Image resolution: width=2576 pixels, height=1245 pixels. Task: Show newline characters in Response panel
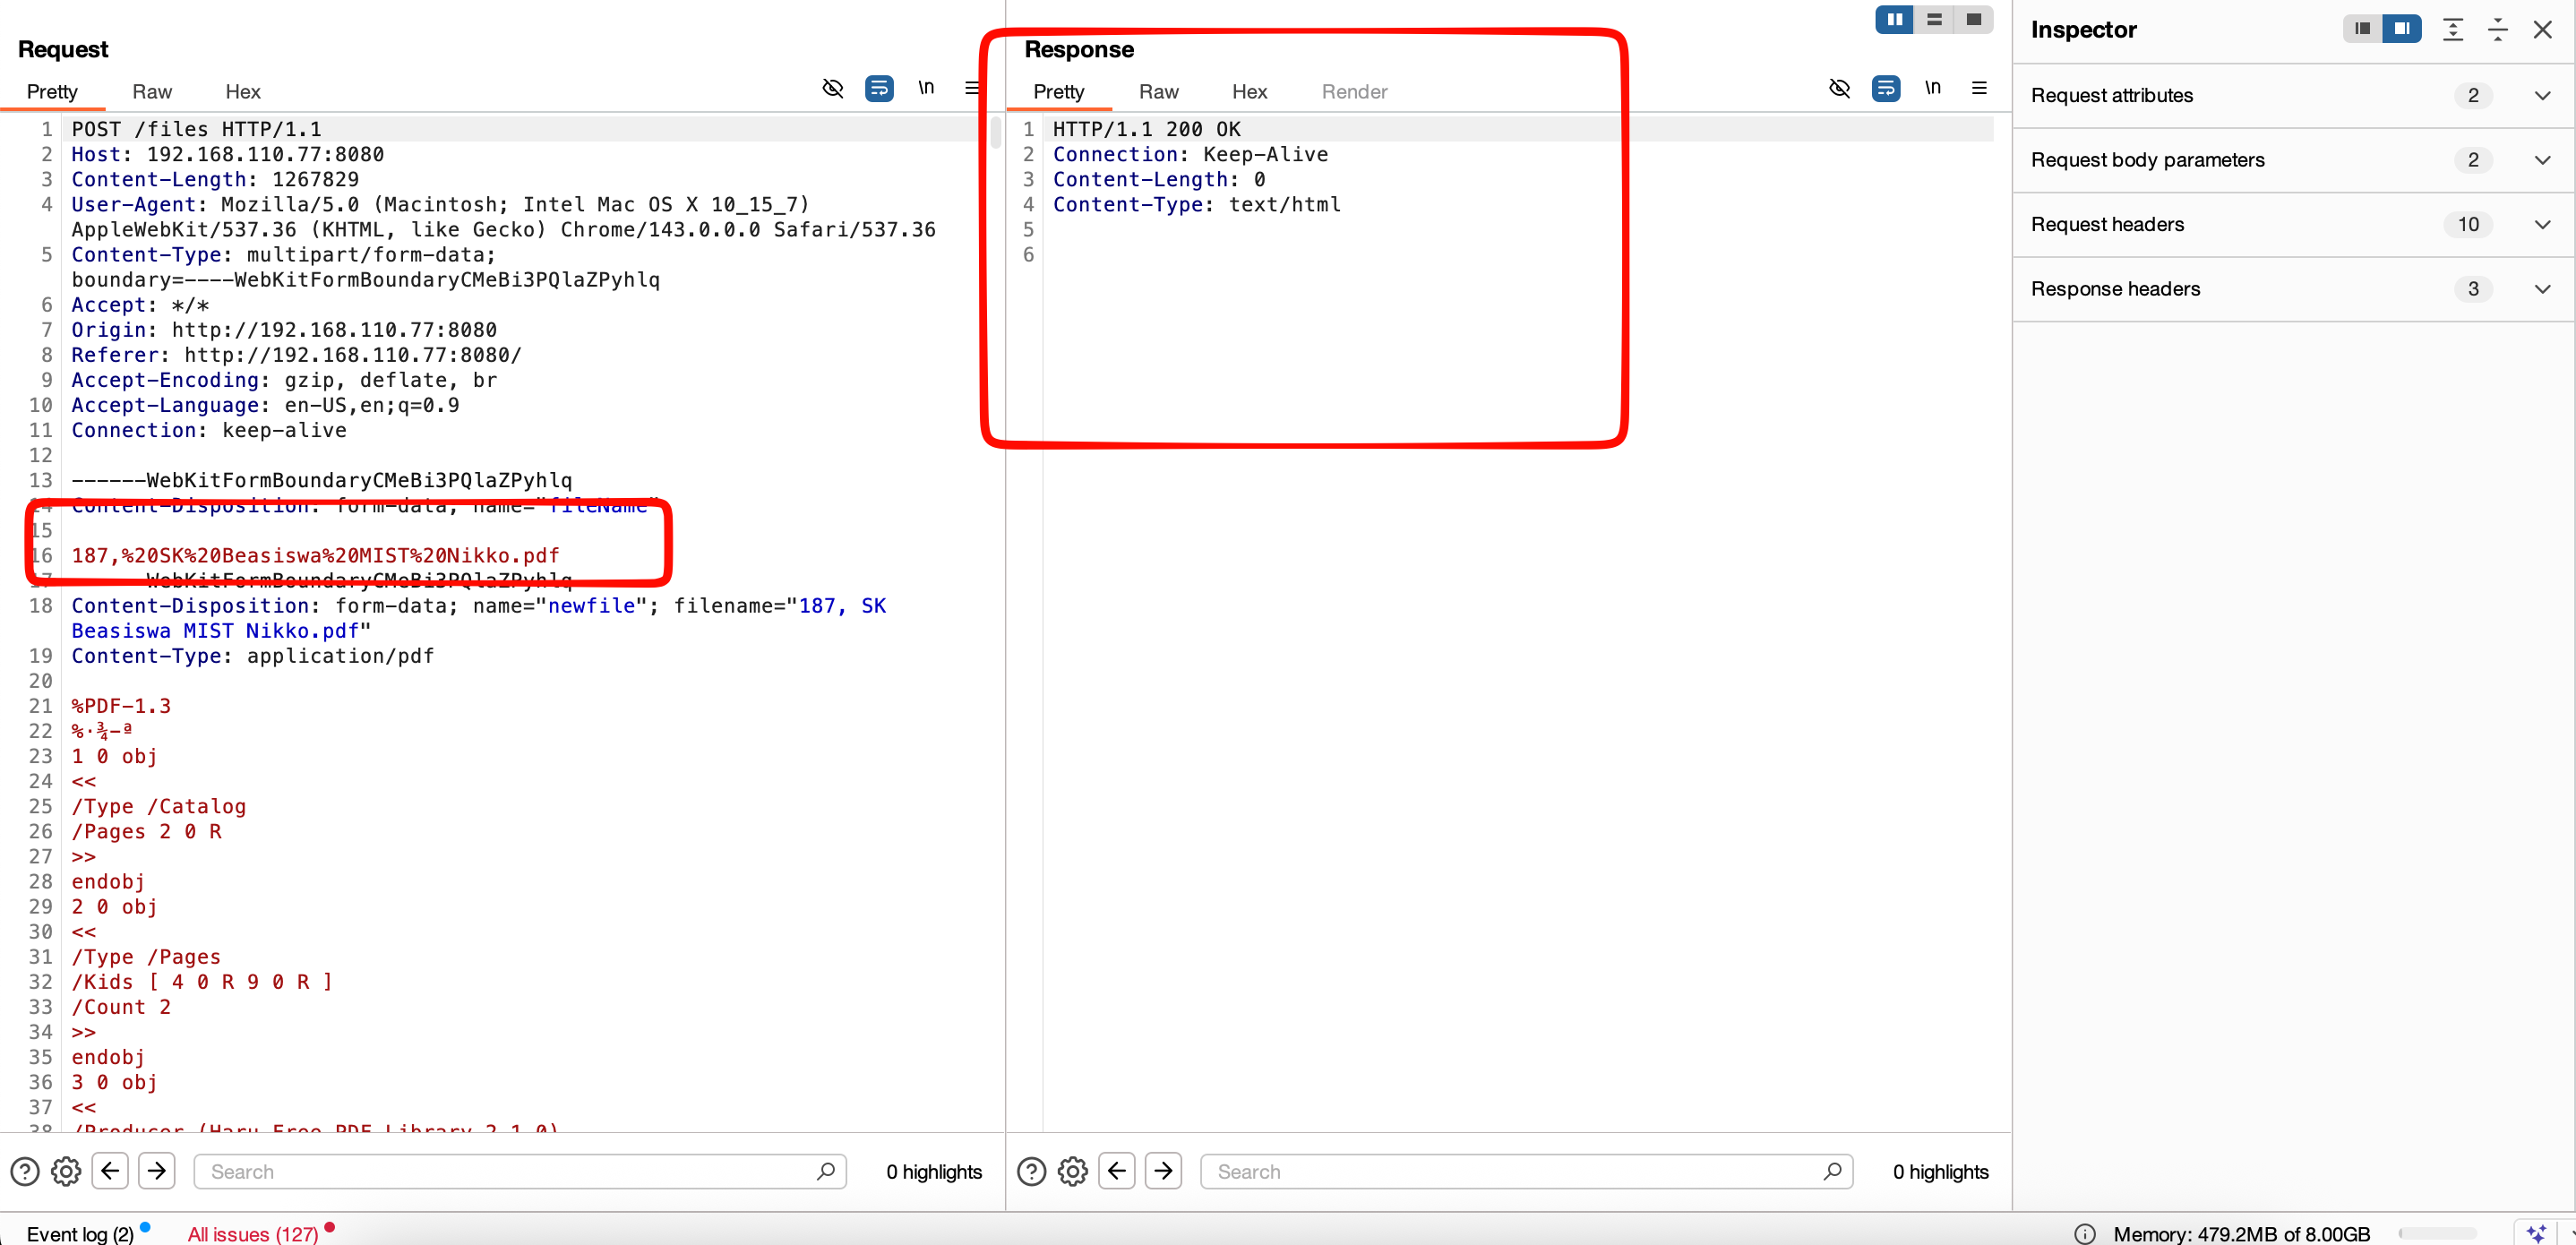(1932, 89)
